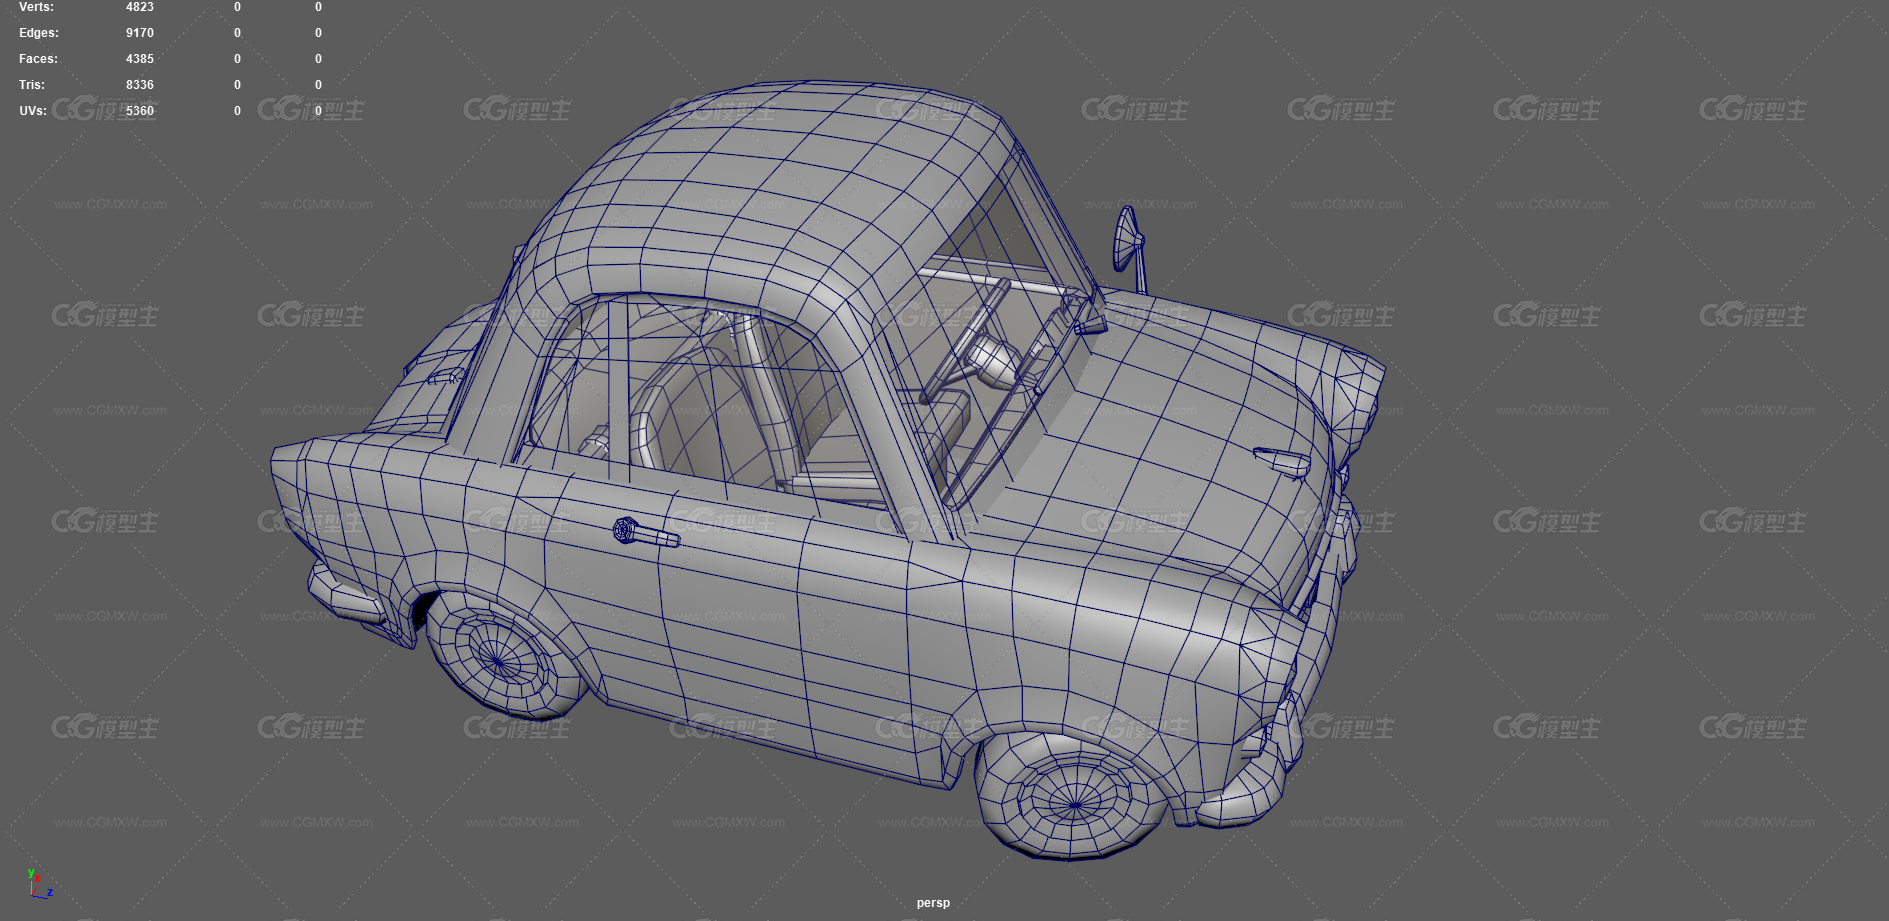This screenshot has height=921, width=1889.
Task: Click the "persp" camera name label
Action: tap(933, 903)
